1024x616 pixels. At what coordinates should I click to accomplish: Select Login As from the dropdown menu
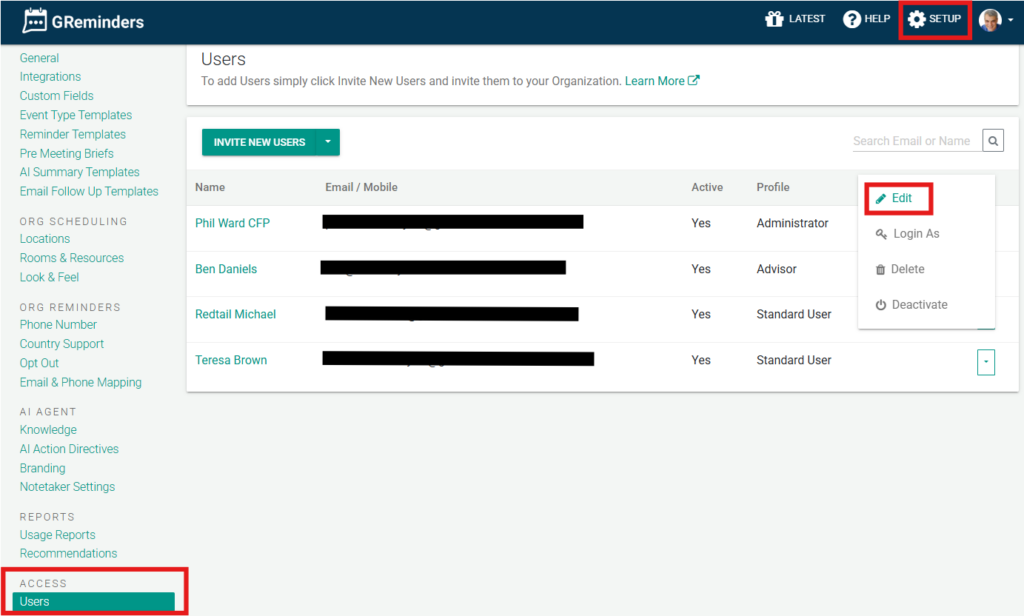[x=907, y=234]
